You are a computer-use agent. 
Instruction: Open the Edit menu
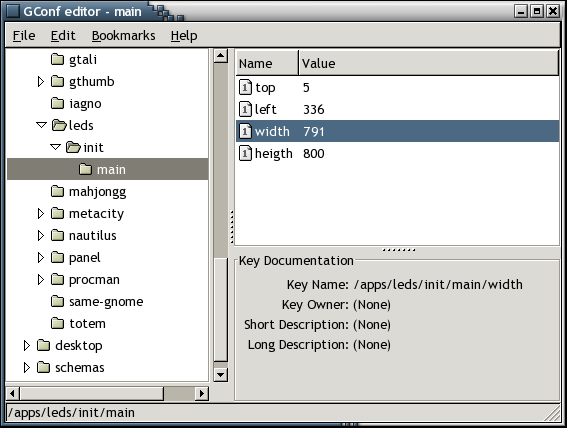[63, 35]
